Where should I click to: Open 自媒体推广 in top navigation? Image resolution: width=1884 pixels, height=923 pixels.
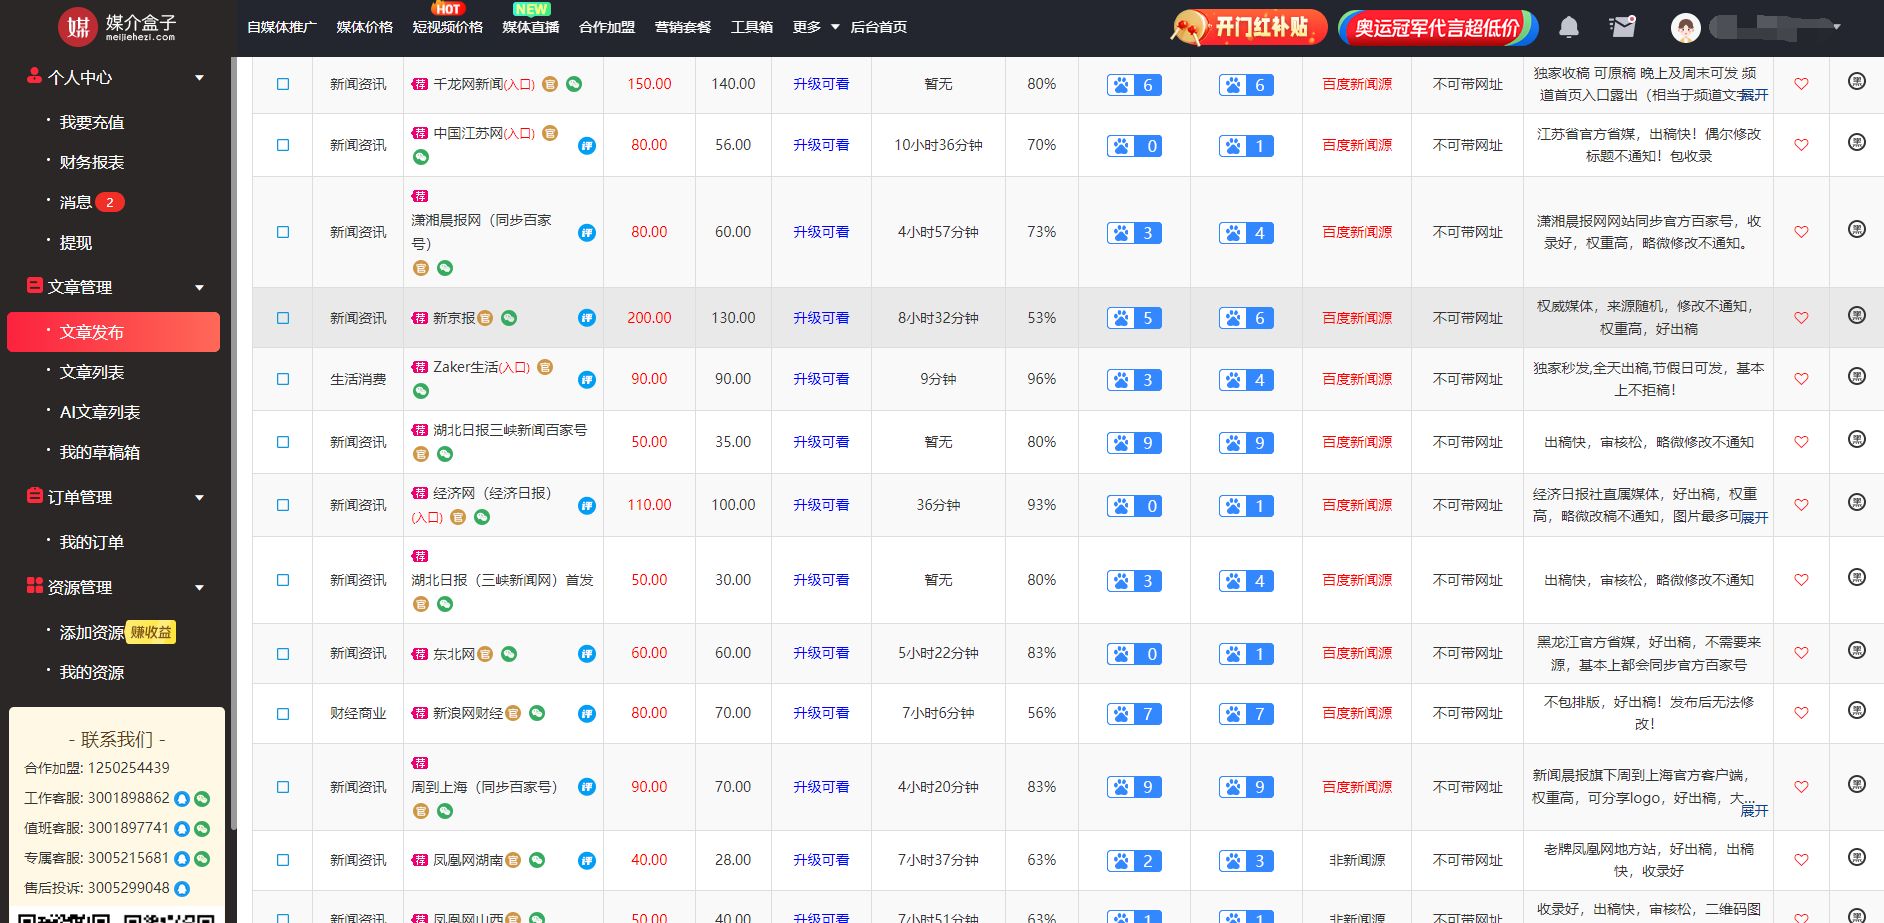click(282, 27)
